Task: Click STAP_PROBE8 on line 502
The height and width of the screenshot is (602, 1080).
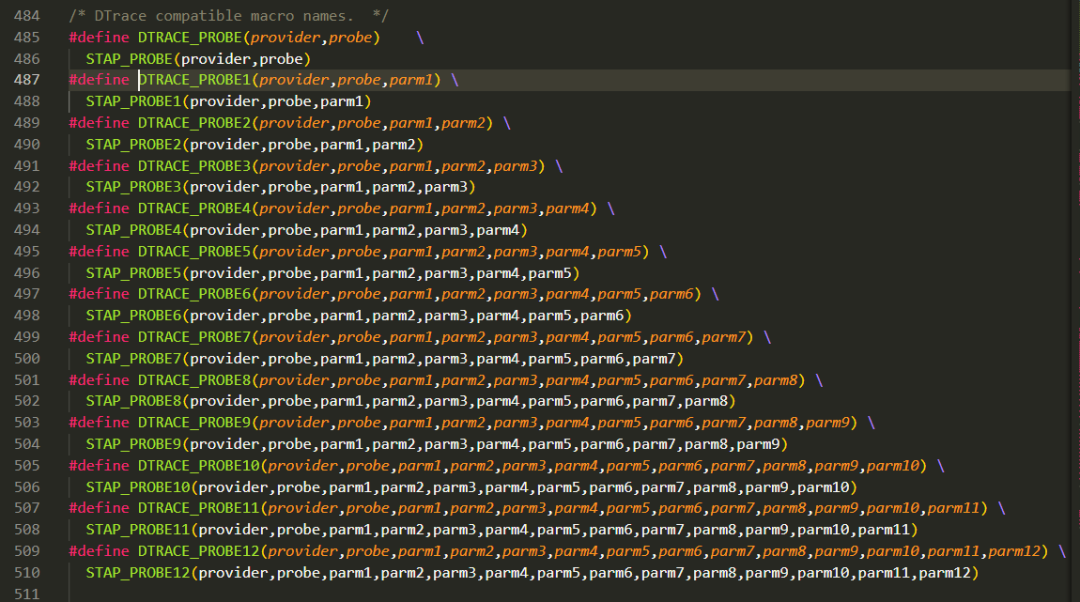Action: point(133,400)
